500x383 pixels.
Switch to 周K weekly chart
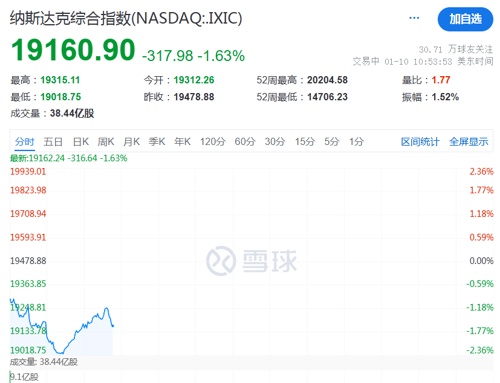pyautogui.click(x=106, y=142)
